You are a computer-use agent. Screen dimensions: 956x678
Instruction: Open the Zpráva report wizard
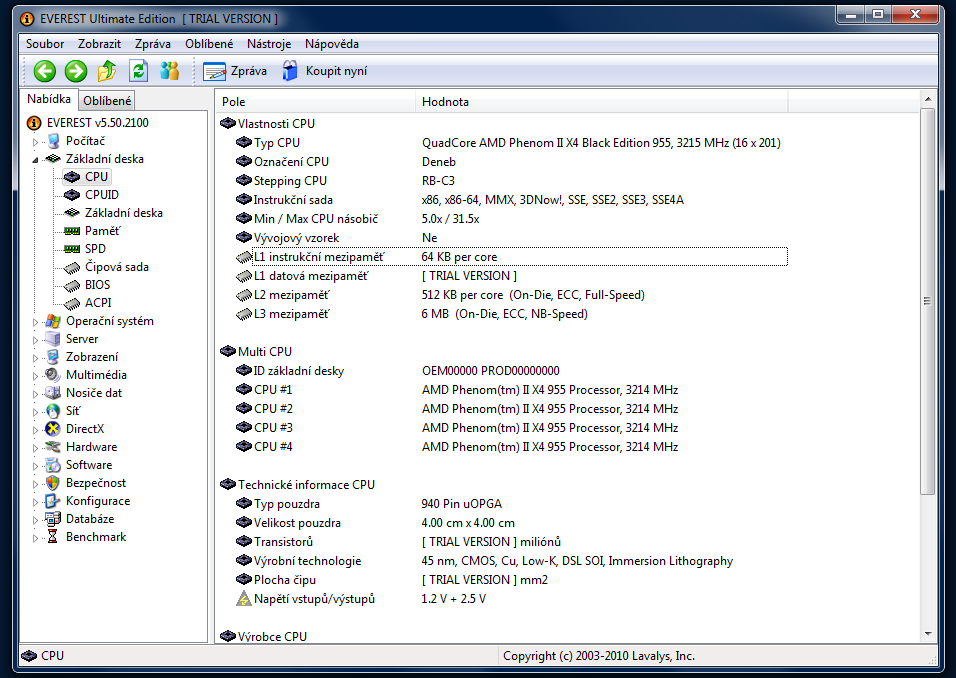point(235,71)
